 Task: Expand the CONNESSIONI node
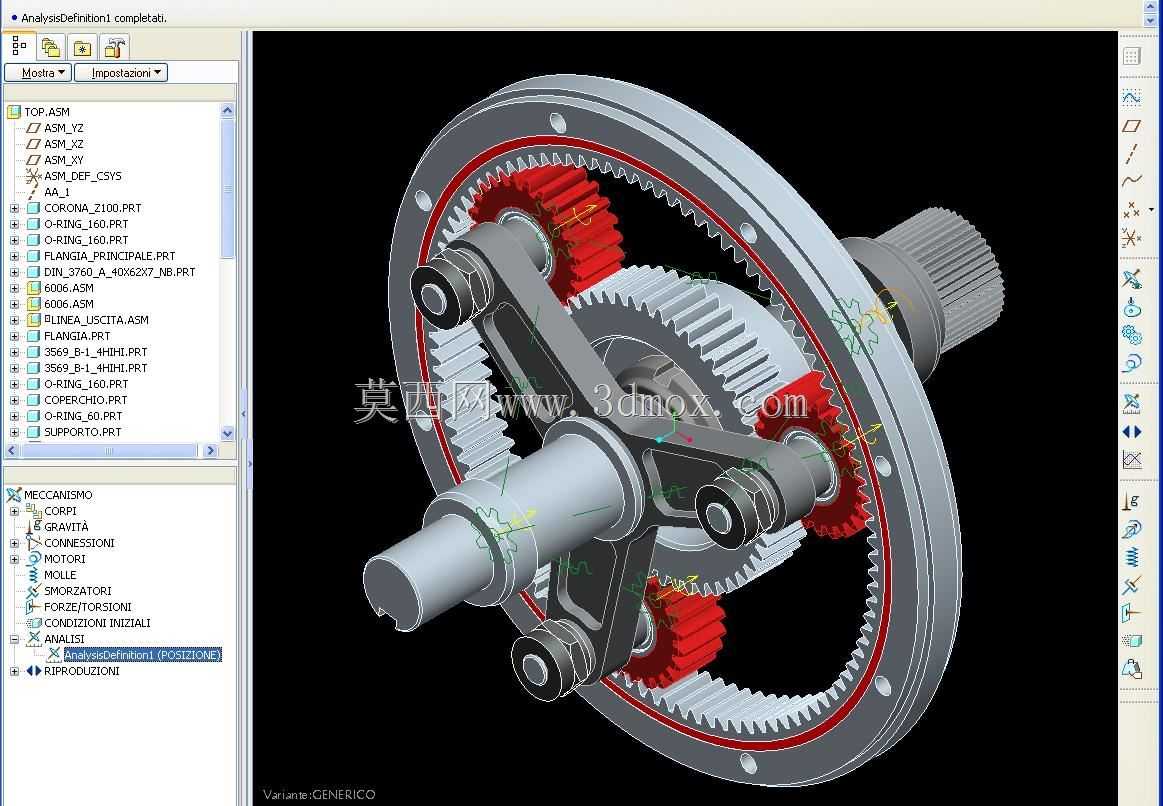(x=14, y=544)
